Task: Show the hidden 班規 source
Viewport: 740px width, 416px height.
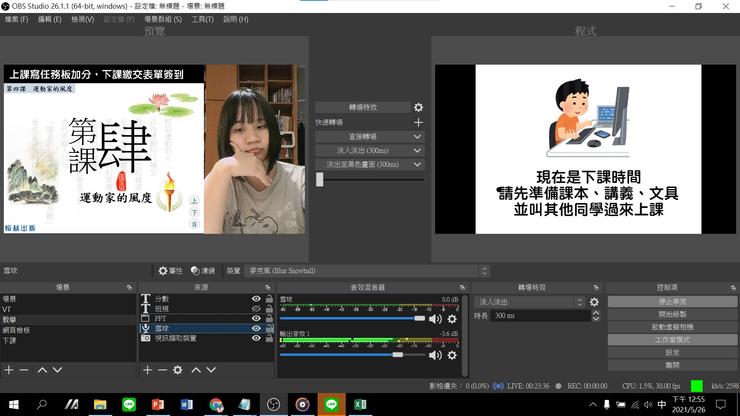Action: (256, 308)
